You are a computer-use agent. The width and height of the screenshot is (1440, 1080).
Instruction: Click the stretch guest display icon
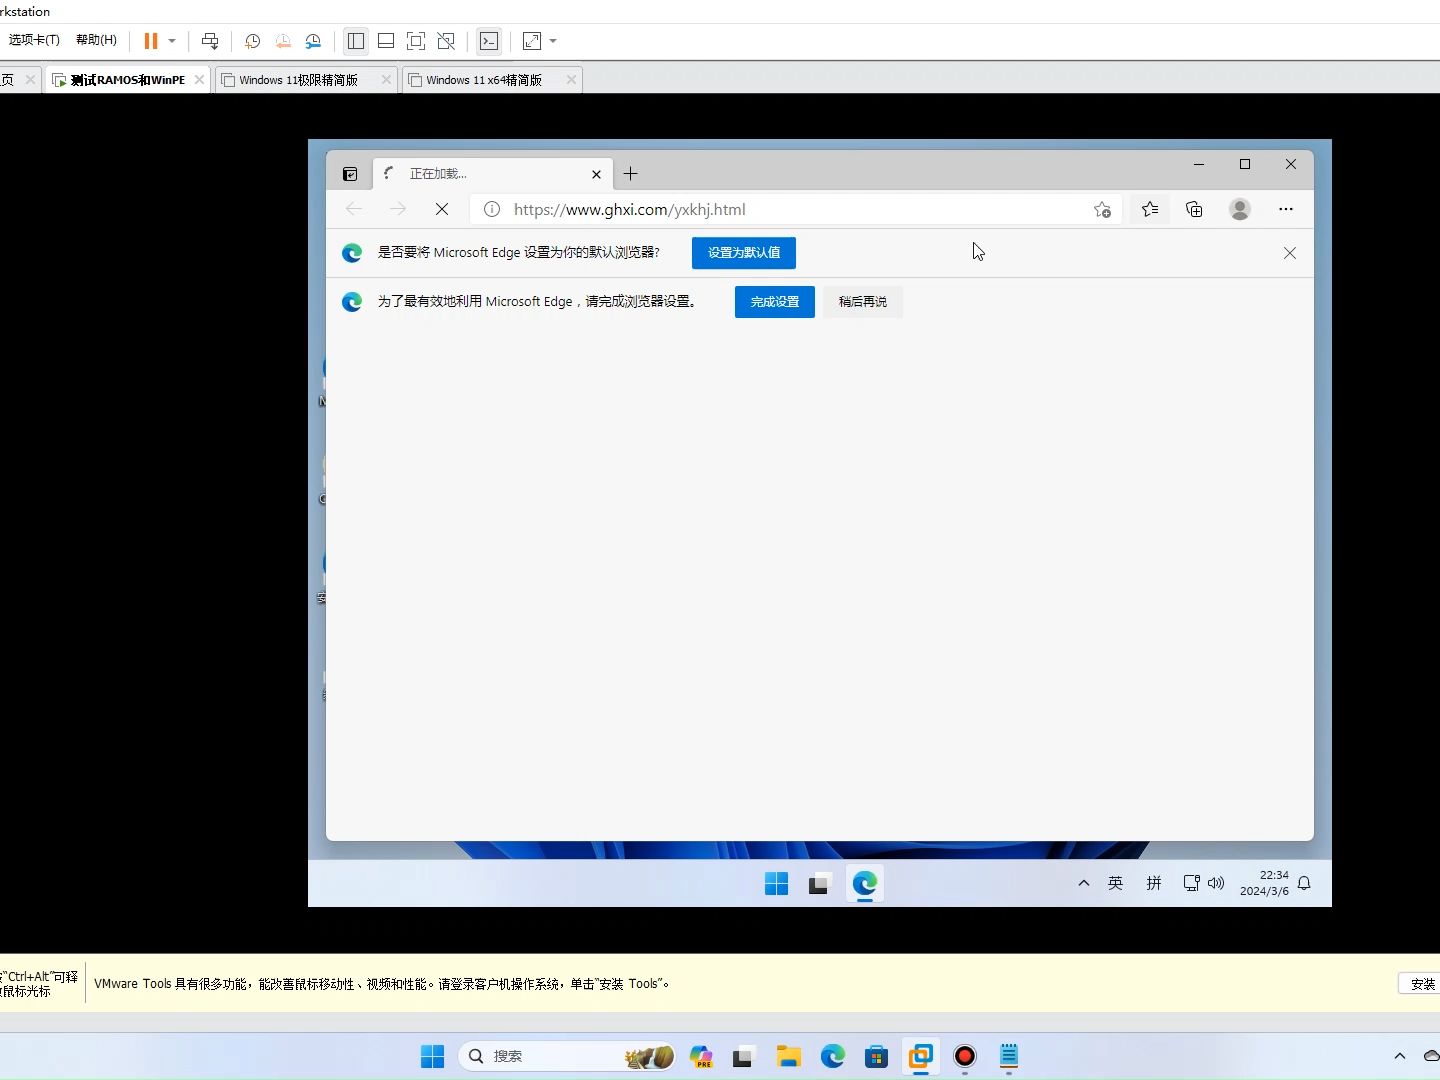click(x=532, y=41)
